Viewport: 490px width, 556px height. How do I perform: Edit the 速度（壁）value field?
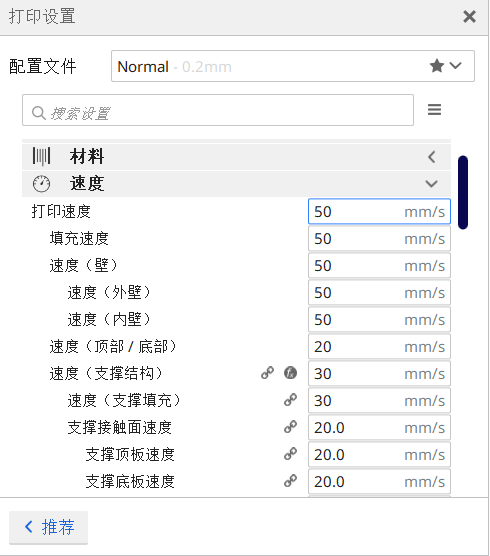tap(379, 265)
